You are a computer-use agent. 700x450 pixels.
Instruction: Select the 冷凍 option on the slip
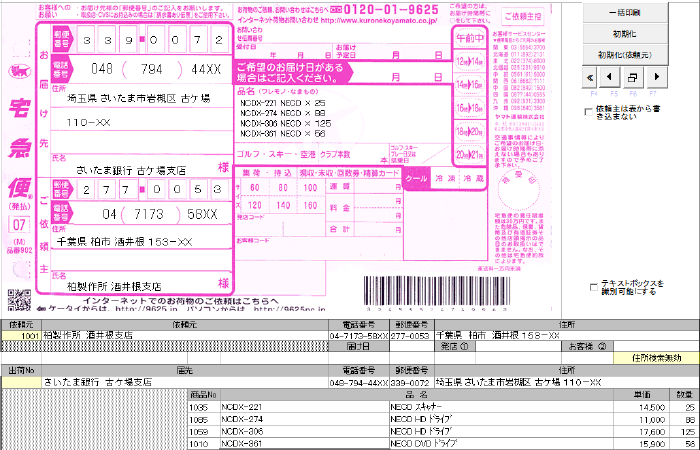point(445,179)
